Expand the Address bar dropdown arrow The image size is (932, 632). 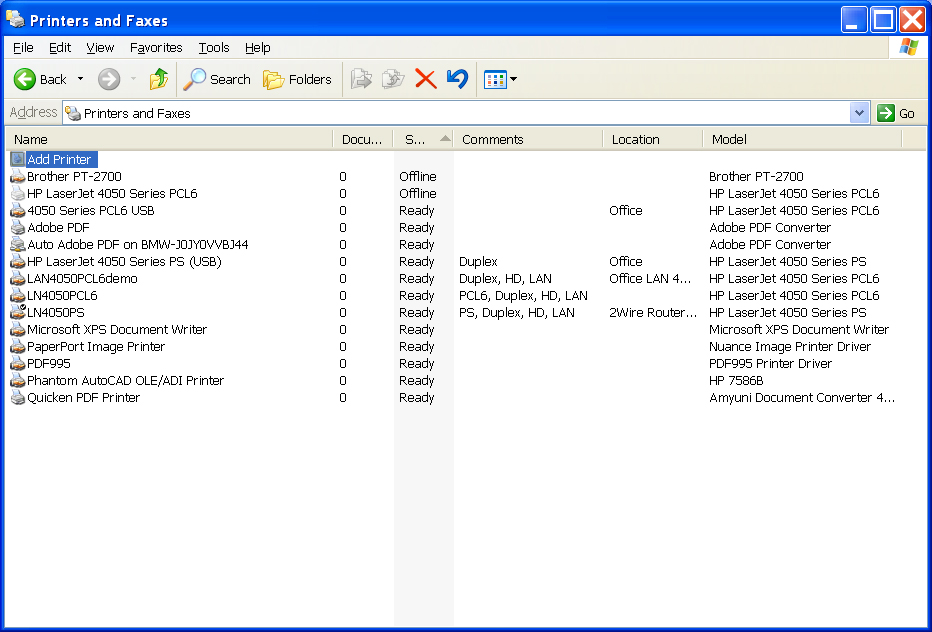[859, 113]
